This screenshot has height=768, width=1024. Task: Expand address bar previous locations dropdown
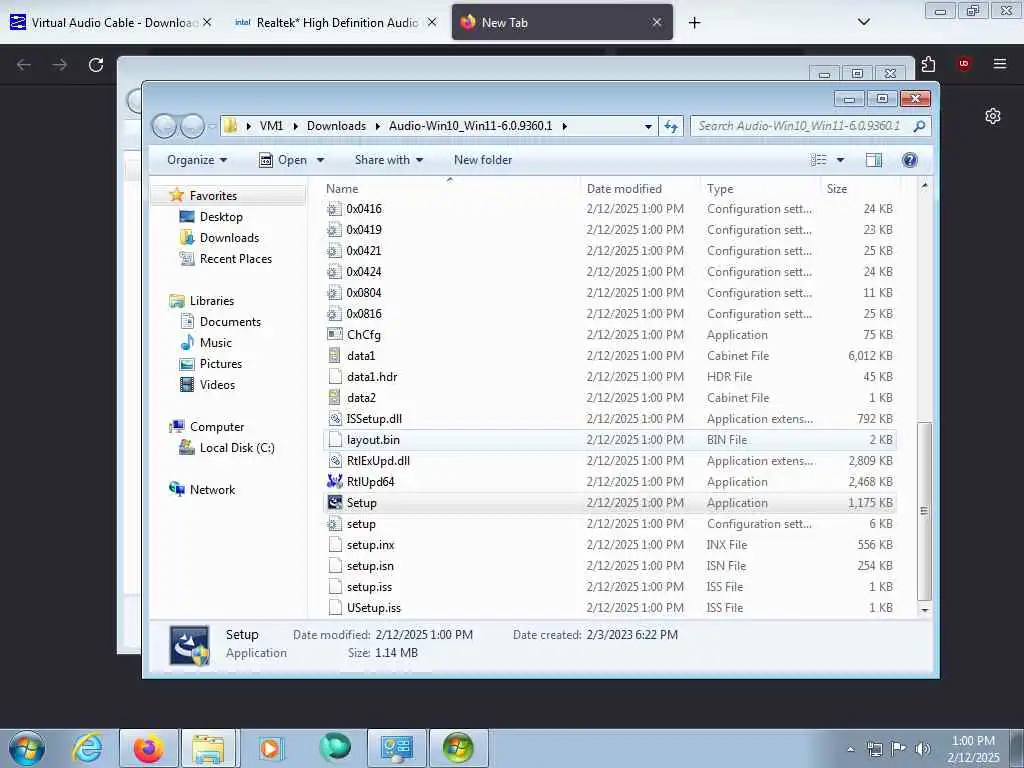pos(648,126)
